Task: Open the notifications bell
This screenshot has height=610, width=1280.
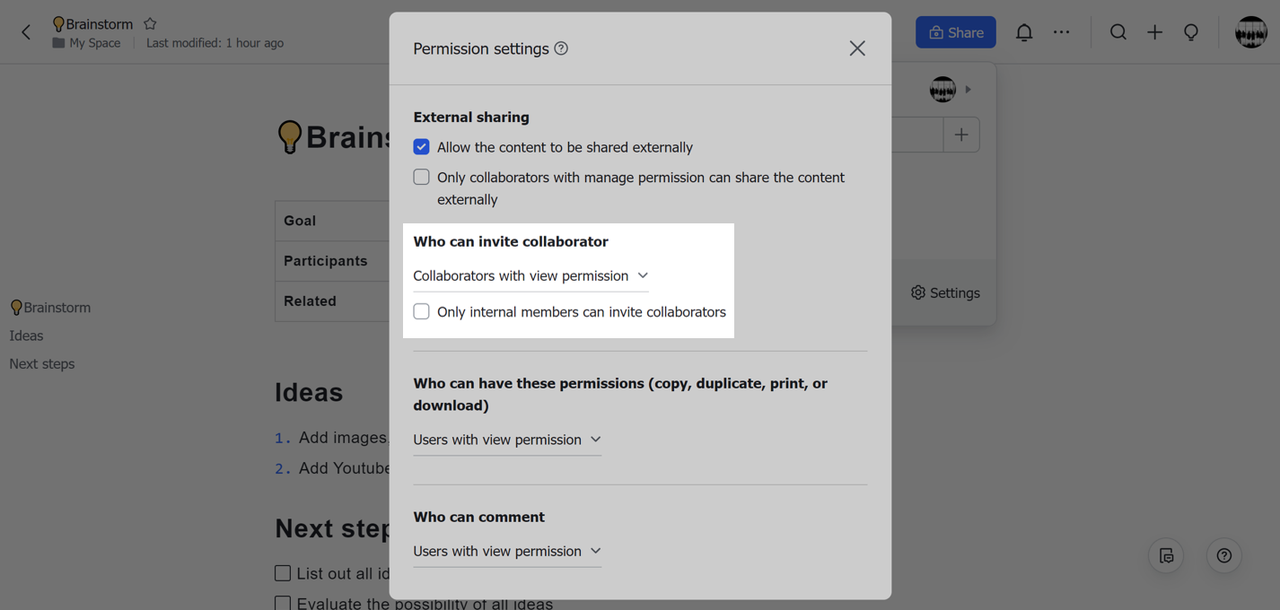Action: point(1024,32)
